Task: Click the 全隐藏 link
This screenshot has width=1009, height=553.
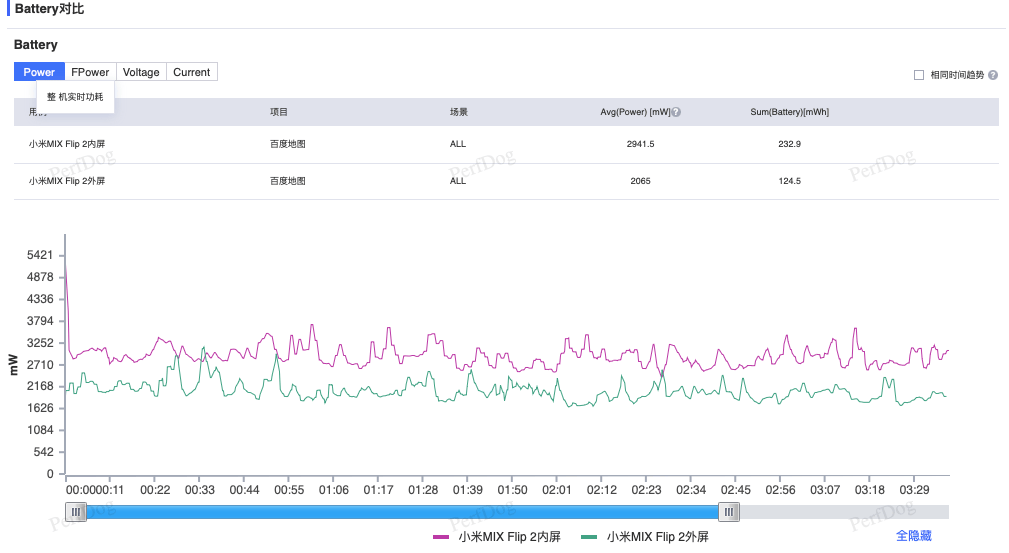Action: tap(914, 536)
